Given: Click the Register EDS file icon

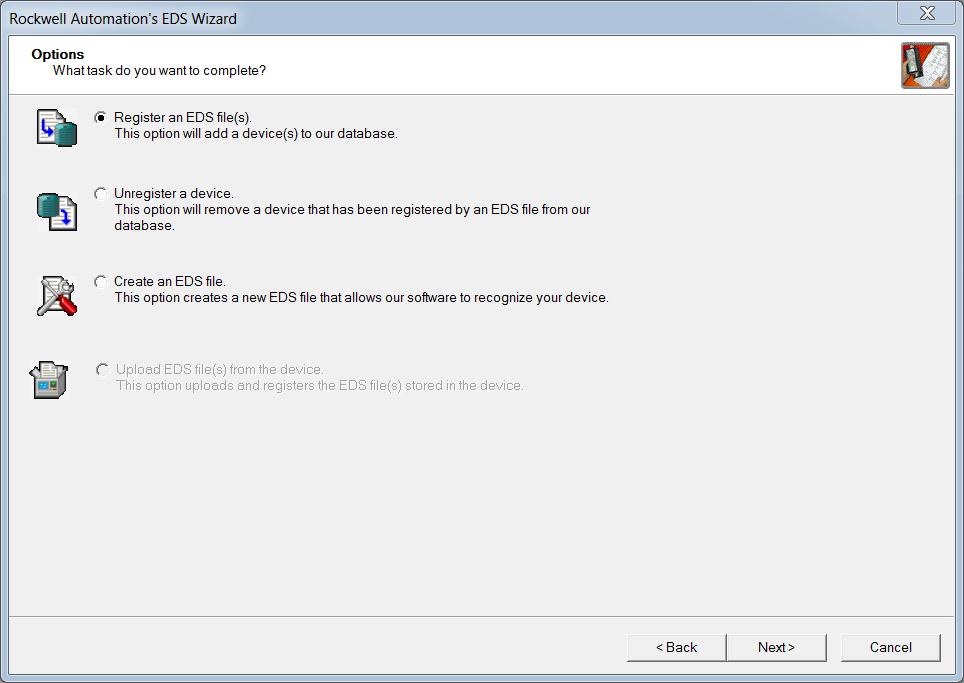Looking at the screenshot, I should pos(56,128).
